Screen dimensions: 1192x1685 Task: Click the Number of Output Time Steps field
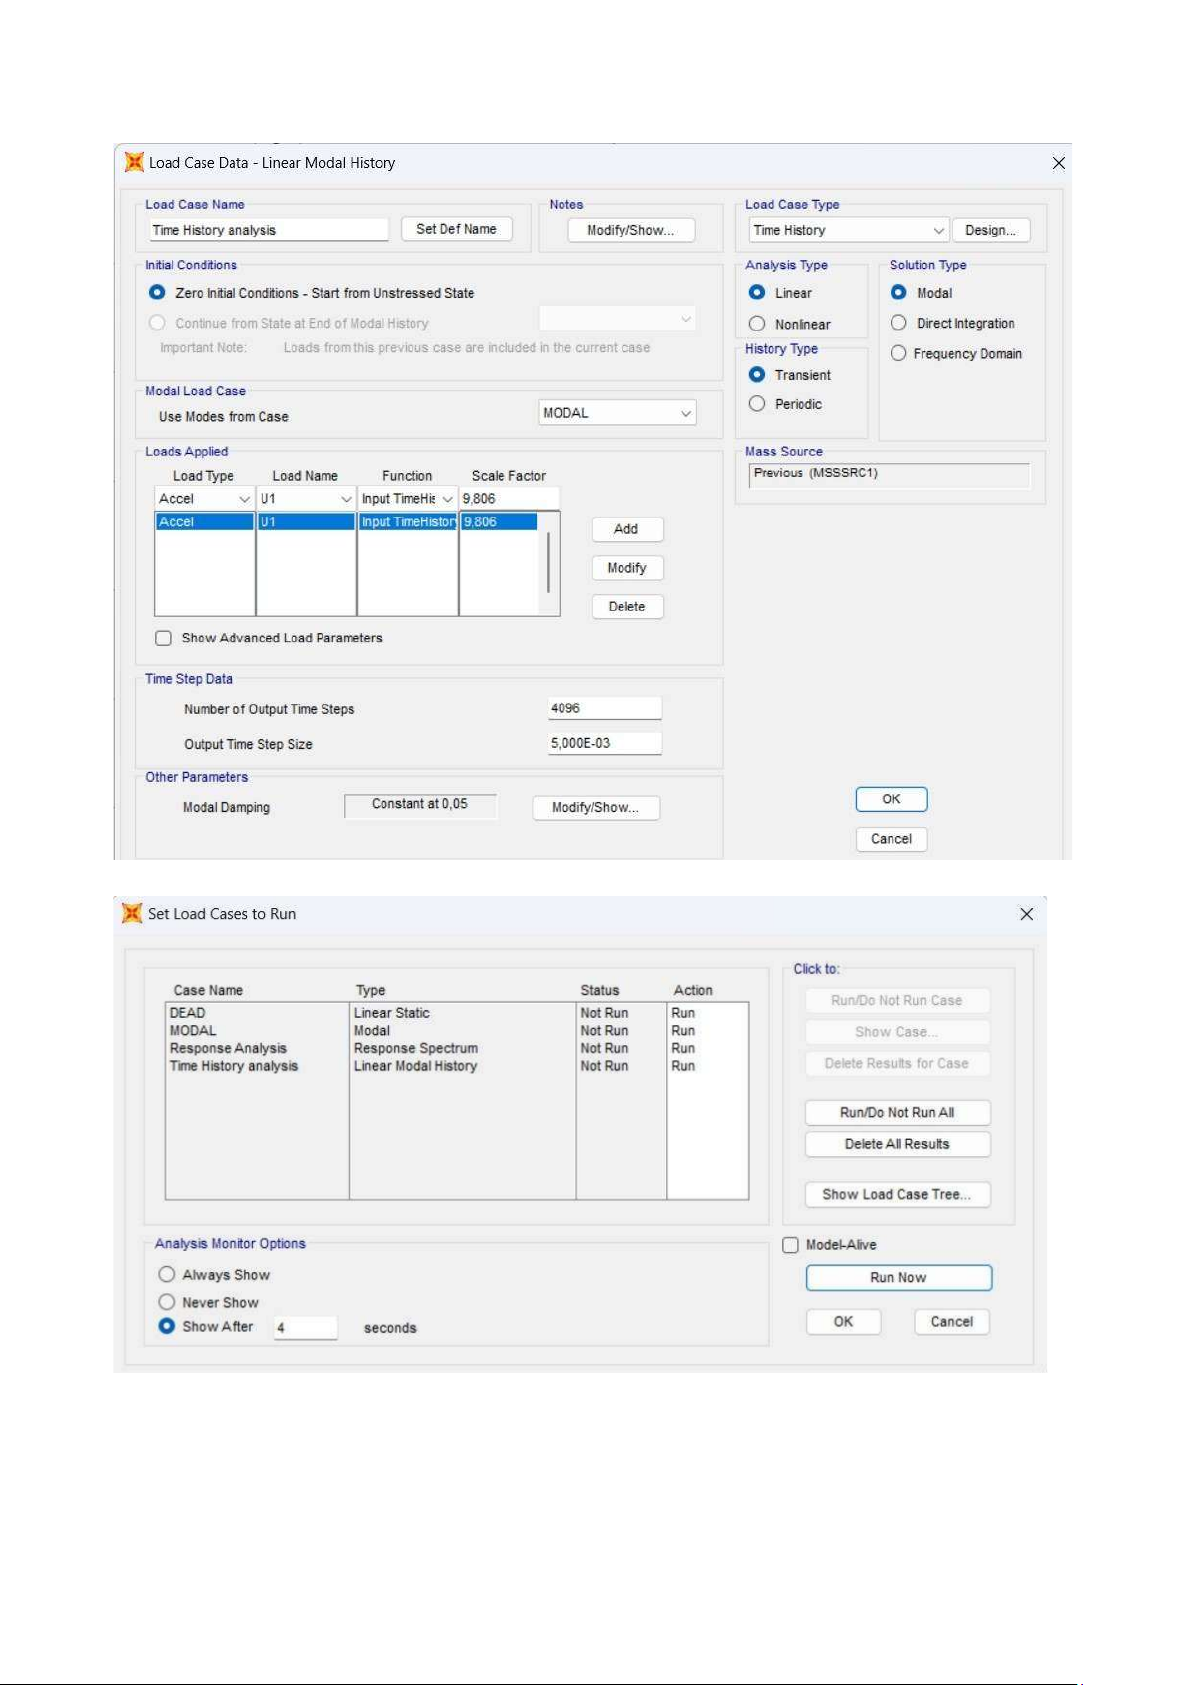coord(604,708)
